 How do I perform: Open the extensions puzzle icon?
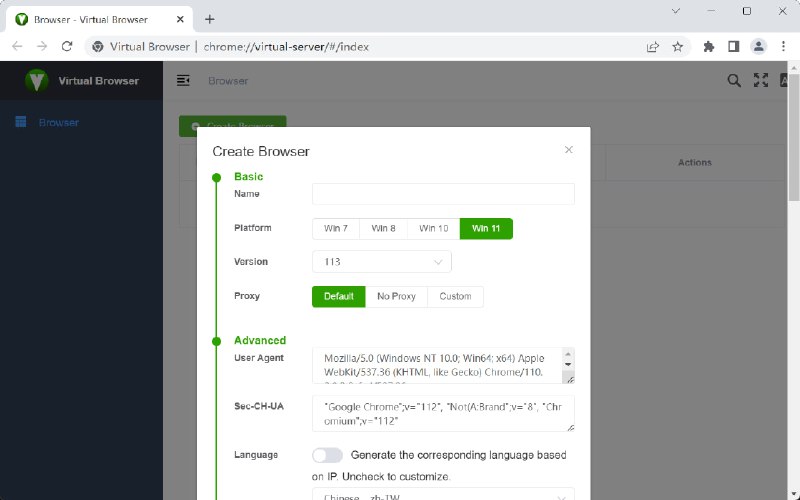[709, 47]
